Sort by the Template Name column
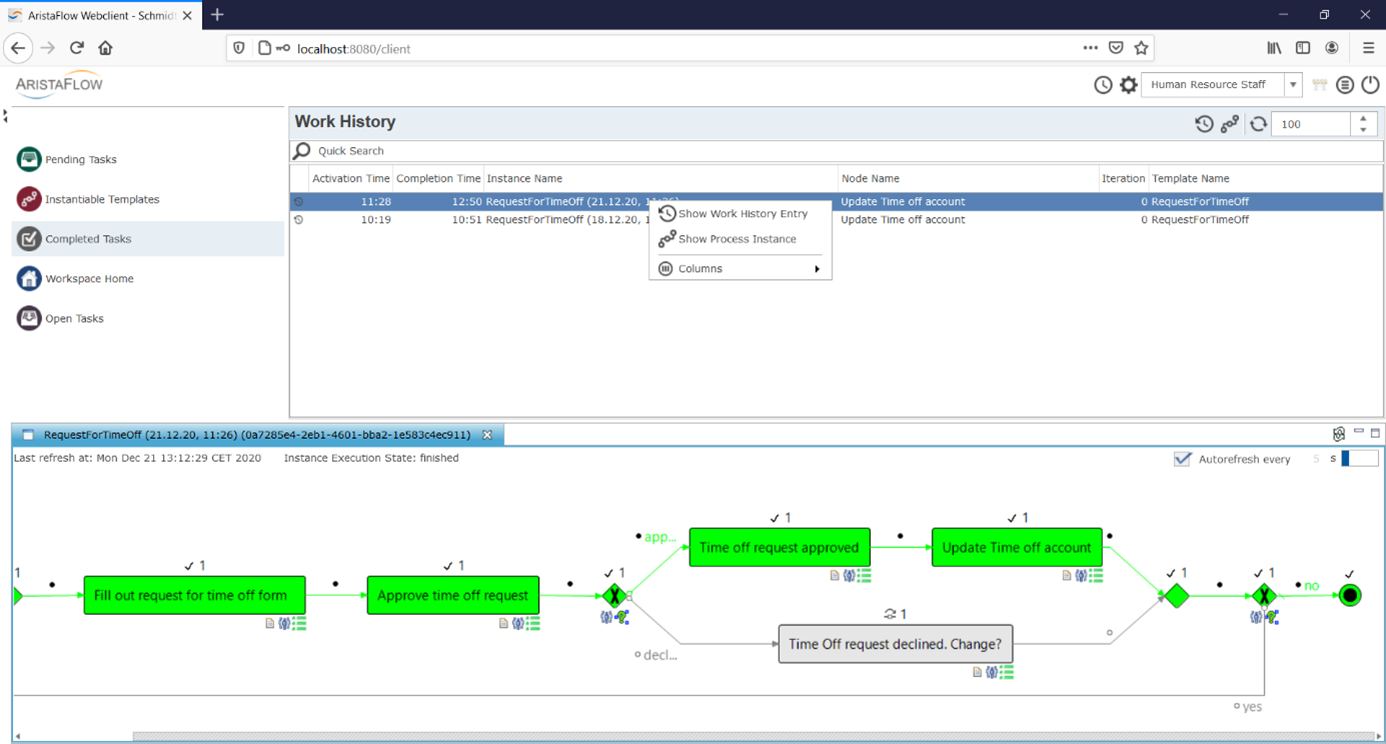 click(1265, 178)
